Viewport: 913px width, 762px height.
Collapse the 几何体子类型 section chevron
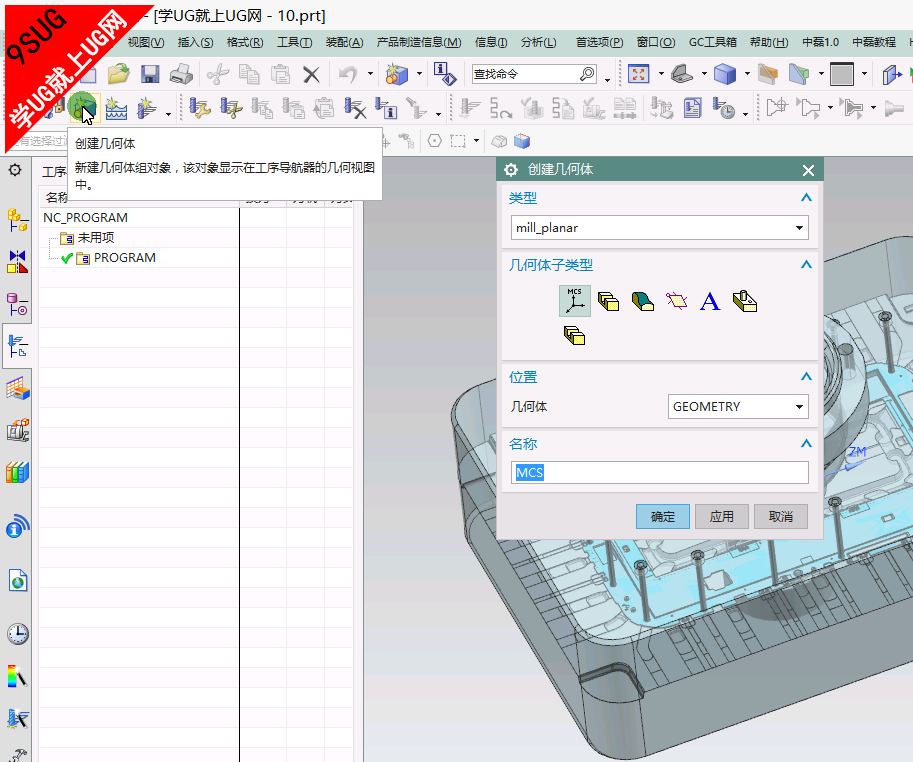[x=806, y=265]
